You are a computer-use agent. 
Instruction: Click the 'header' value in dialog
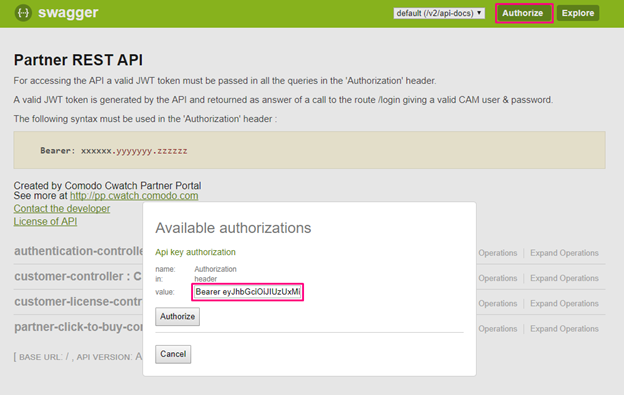pos(205,279)
